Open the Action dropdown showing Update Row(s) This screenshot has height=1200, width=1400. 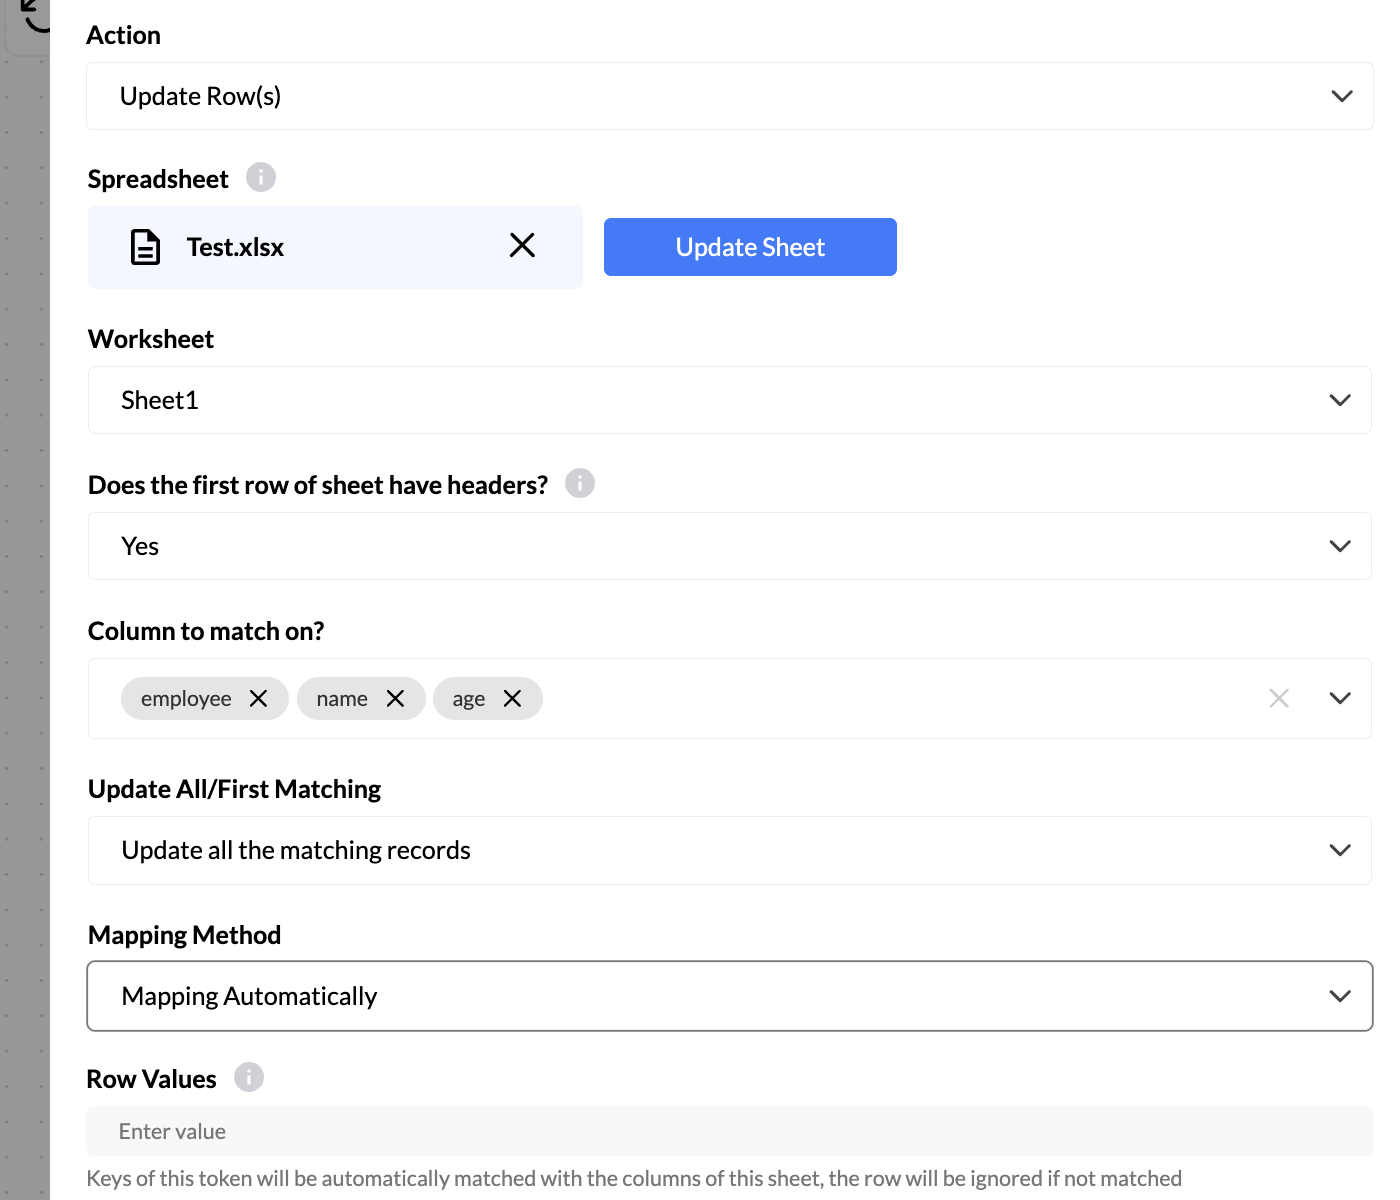(x=729, y=96)
